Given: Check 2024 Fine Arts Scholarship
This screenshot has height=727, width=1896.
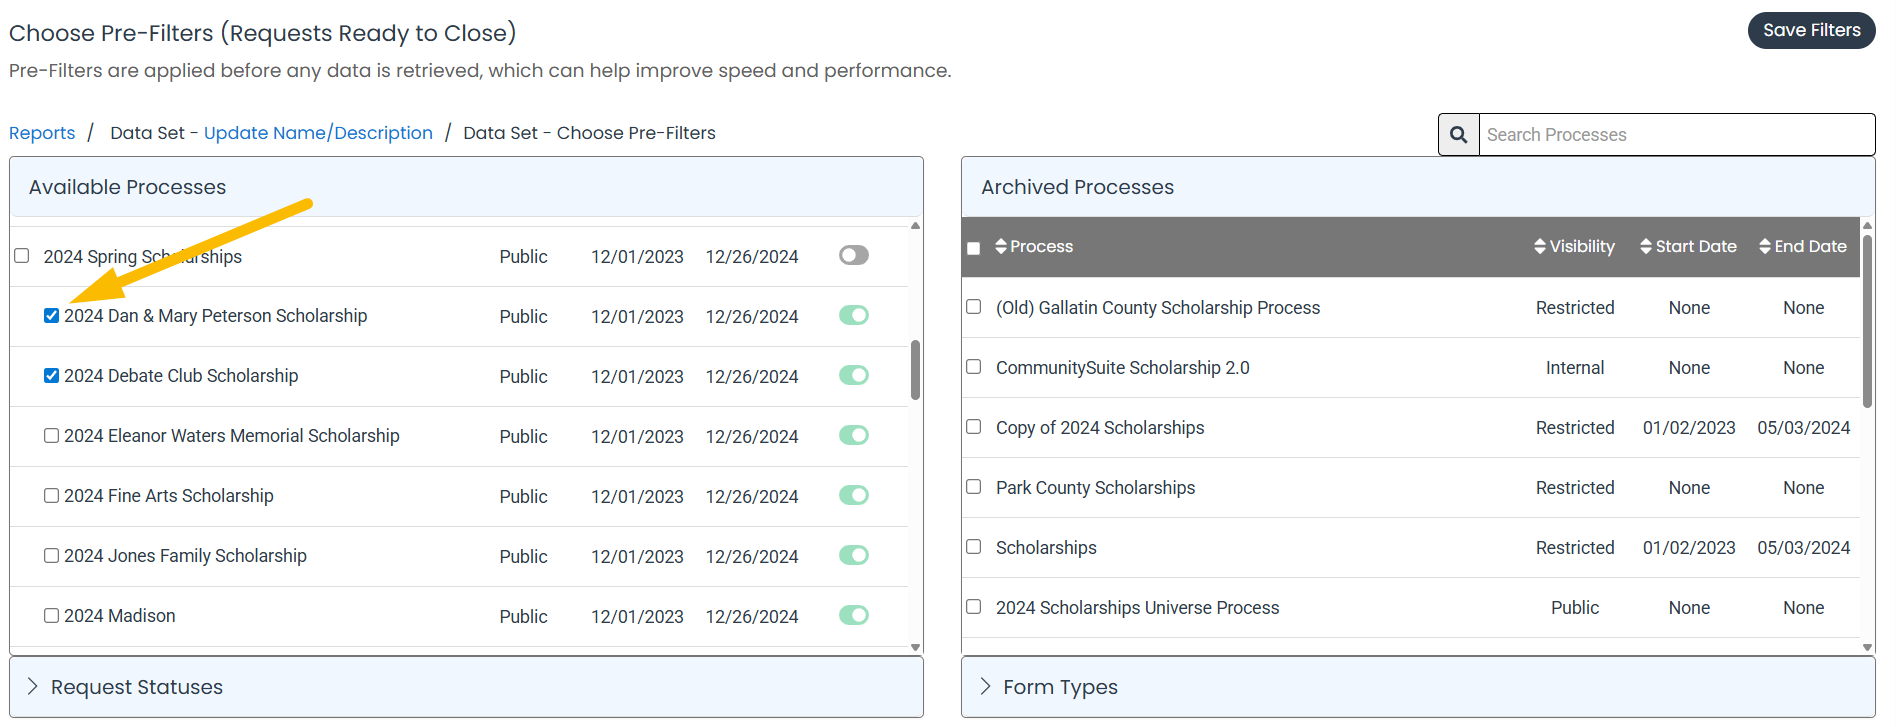Looking at the screenshot, I should tap(51, 496).
